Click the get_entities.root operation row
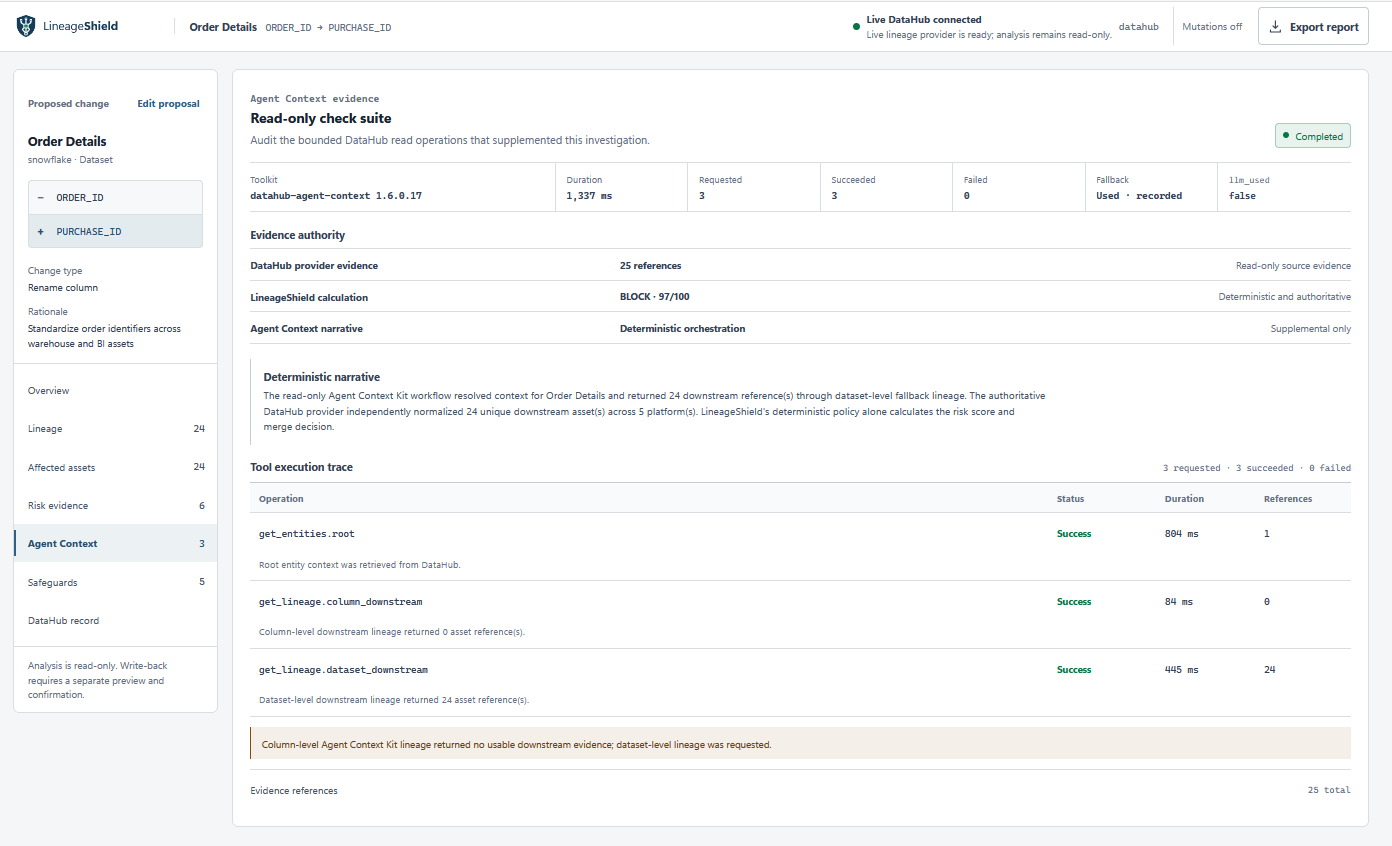Screen dimensions: 1392x846 (x=800, y=547)
